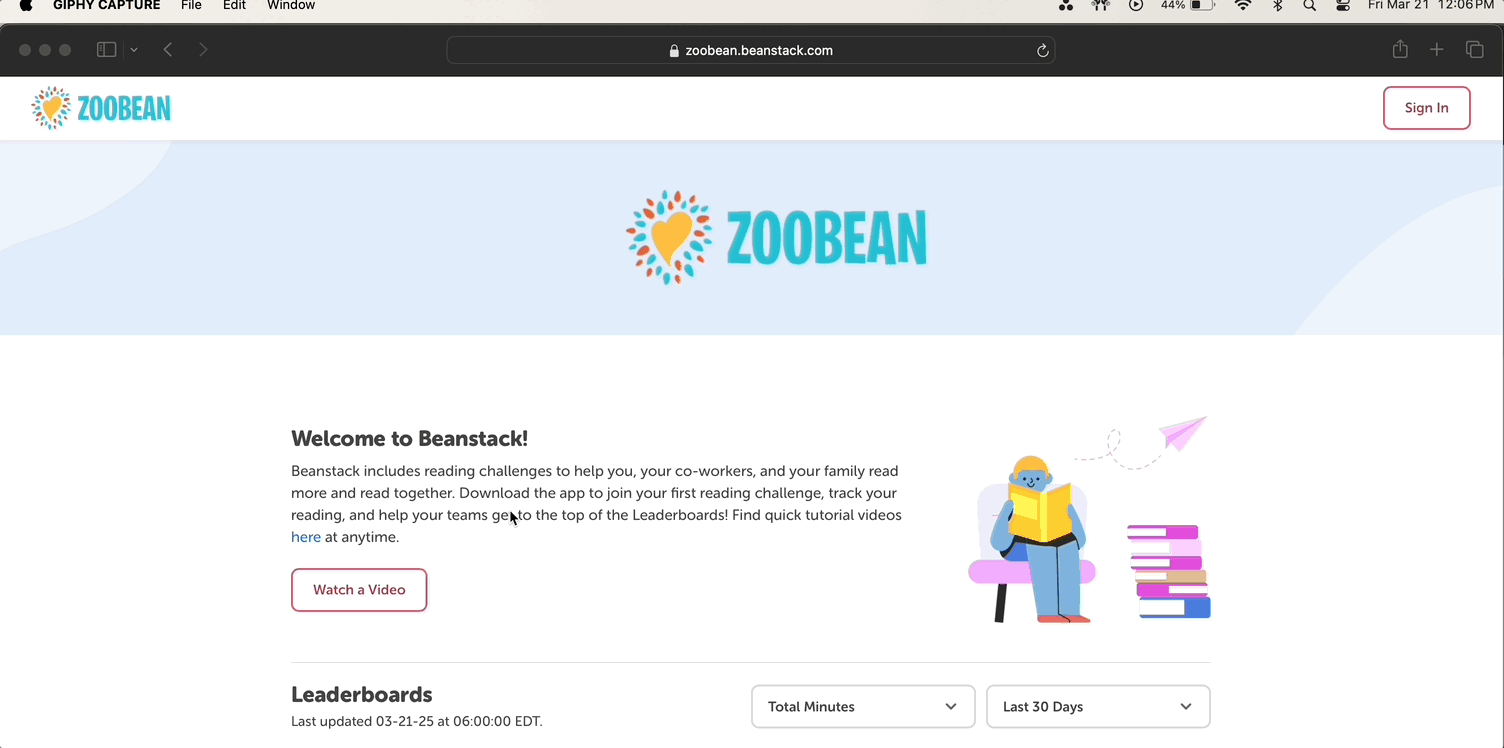
Task: Open the Share menu
Action: pyautogui.click(x=1399, y=49)
